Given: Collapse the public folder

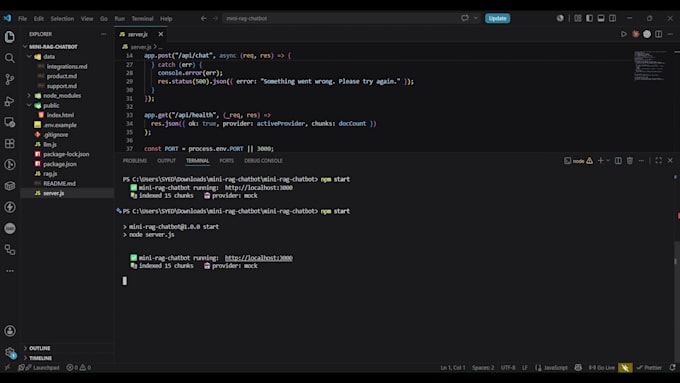Looking at the screenshot, I should [x=29, y=105].
